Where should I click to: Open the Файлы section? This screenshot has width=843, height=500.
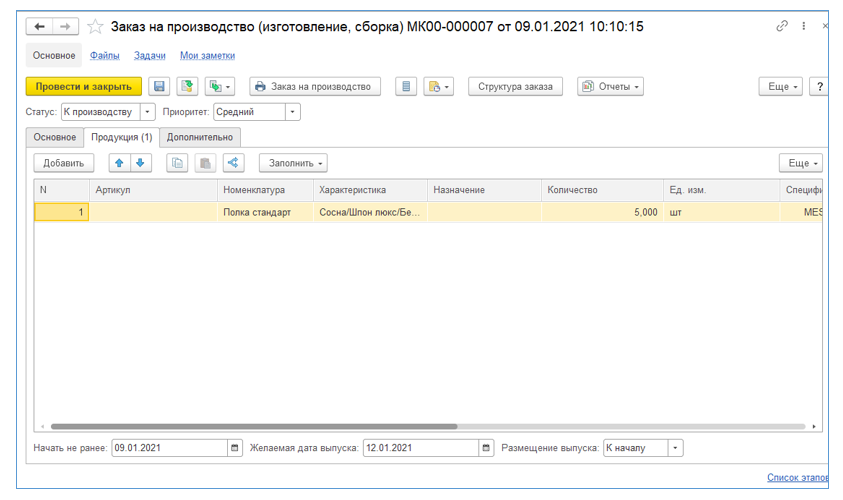pyautogui.click(x=105, y=56)
